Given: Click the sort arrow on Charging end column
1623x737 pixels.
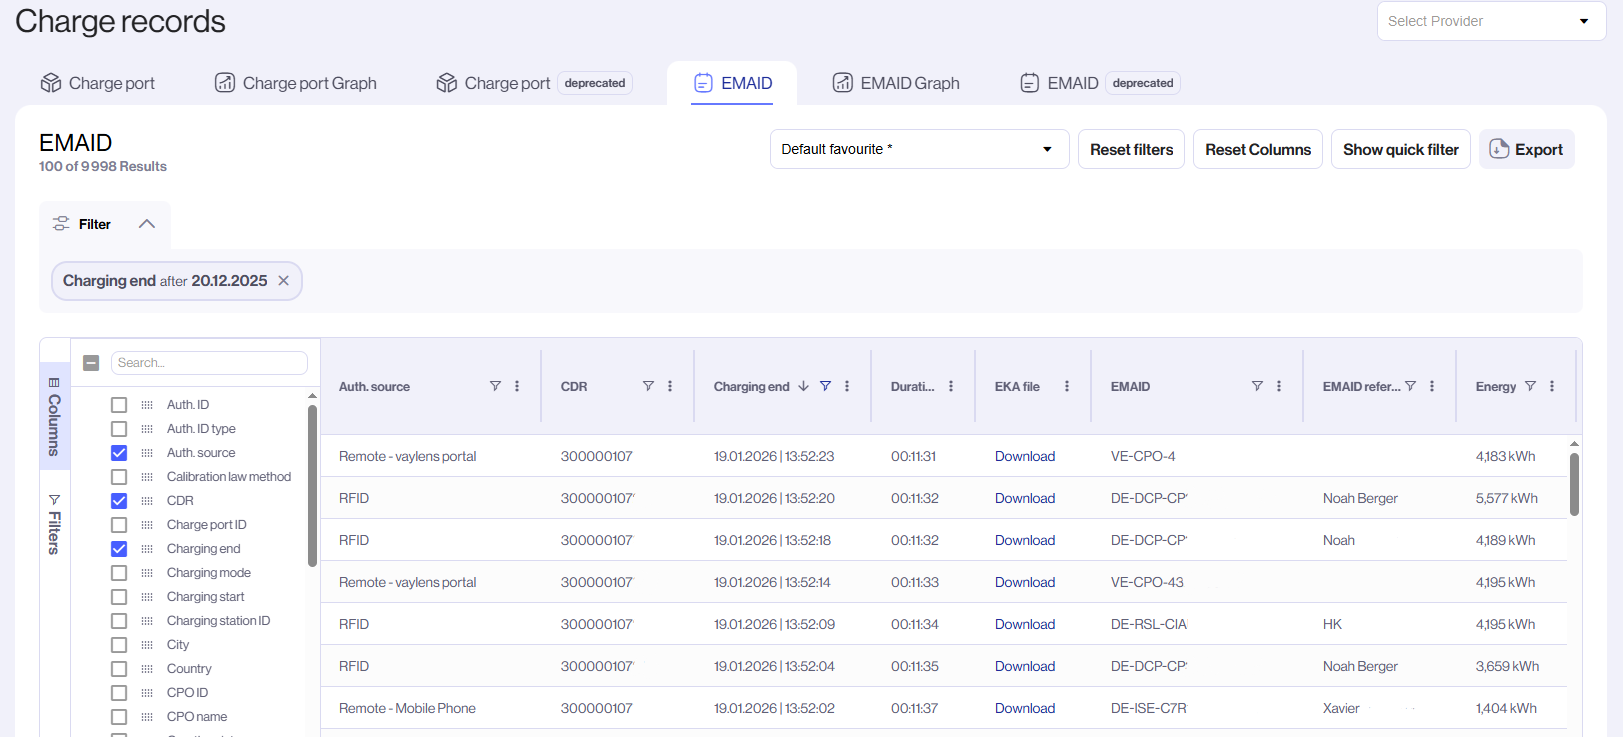Looking at the screenshot, I should coord(803,386).
